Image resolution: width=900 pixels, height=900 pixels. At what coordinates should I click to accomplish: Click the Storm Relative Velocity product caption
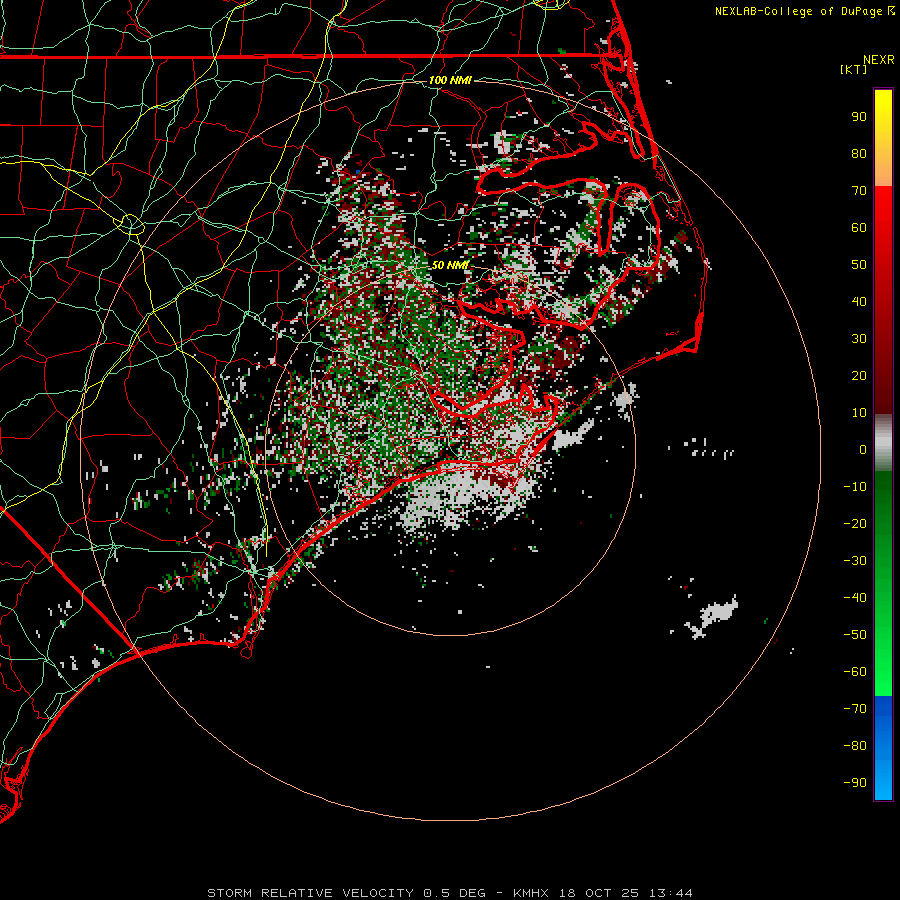coord(449,893)
